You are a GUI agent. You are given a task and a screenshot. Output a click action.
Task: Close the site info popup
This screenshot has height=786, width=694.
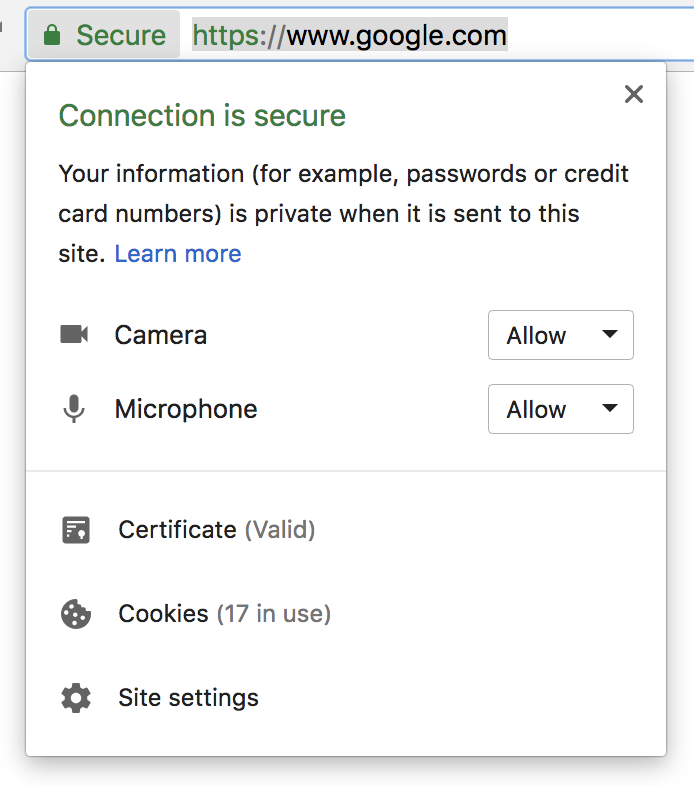click(x=633, y=94)
